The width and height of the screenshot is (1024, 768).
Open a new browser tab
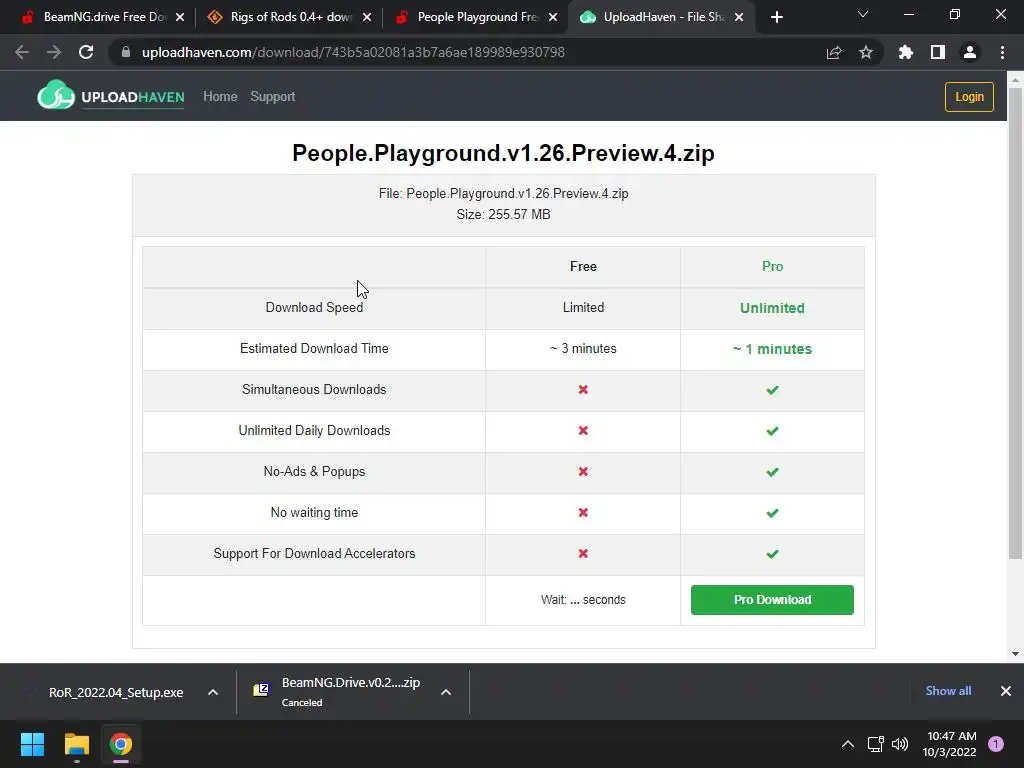click(x=776, y=17)
